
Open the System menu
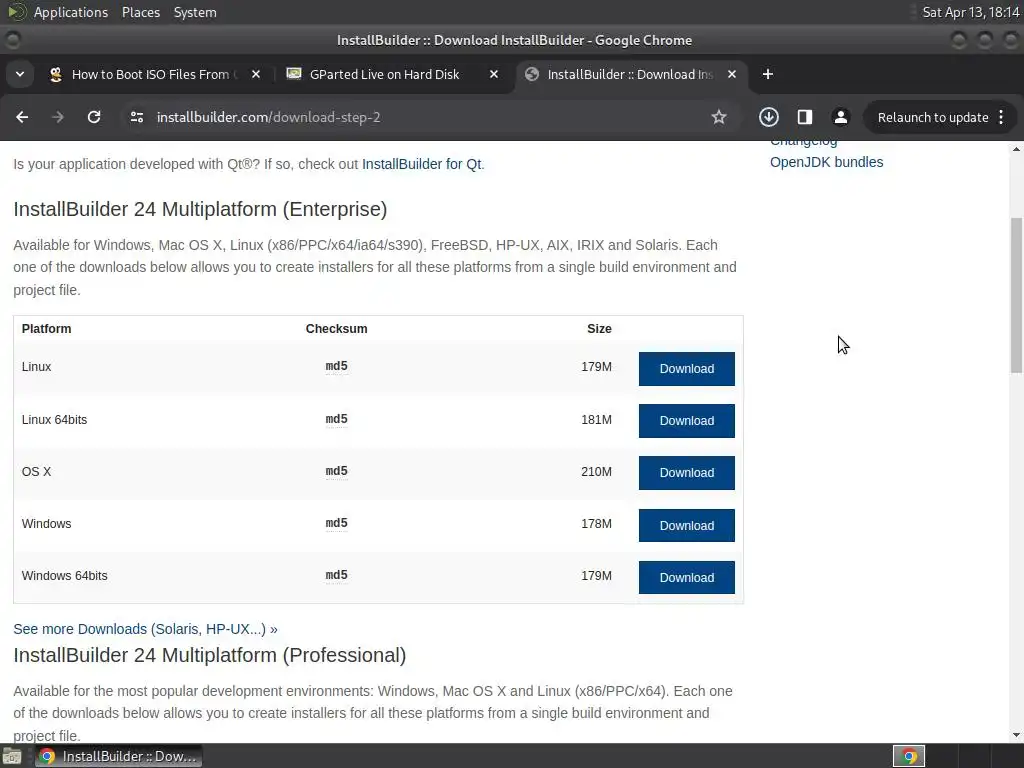point(195,12)
